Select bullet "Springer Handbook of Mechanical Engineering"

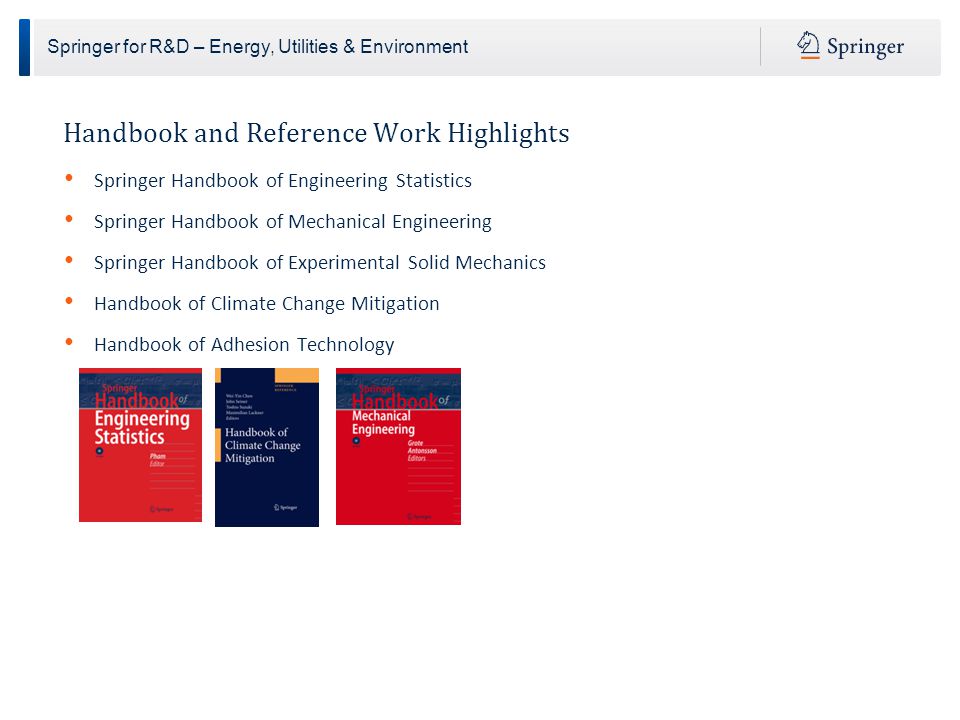[293, 222]
